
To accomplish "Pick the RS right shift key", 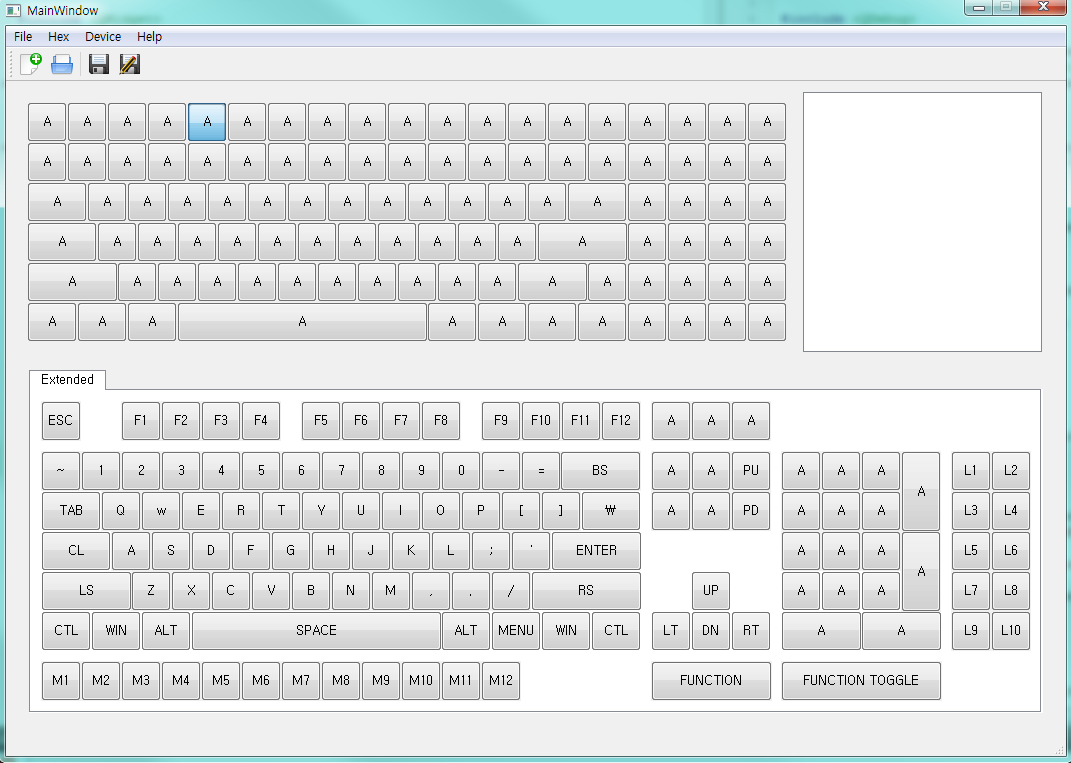I will (586, 591).
